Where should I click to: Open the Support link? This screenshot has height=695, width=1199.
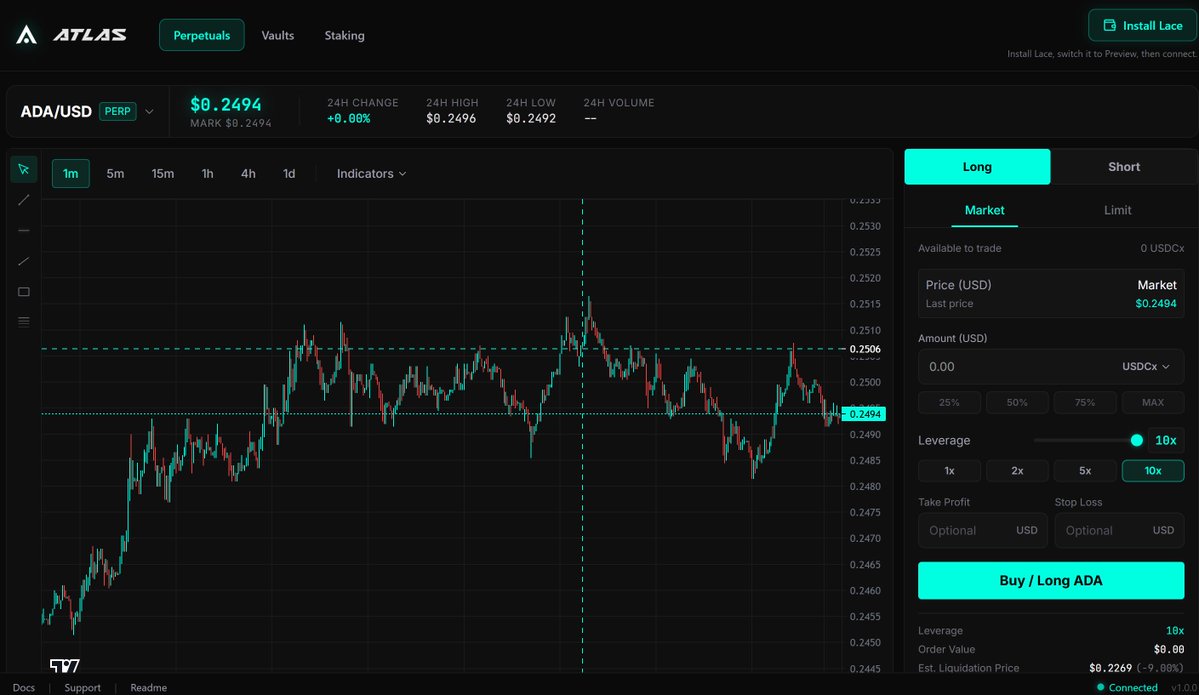tap(83, 687)
